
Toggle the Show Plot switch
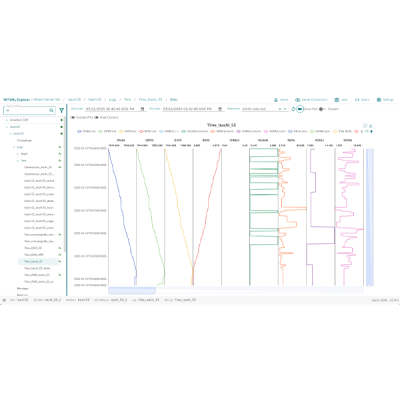coord(300,109)
